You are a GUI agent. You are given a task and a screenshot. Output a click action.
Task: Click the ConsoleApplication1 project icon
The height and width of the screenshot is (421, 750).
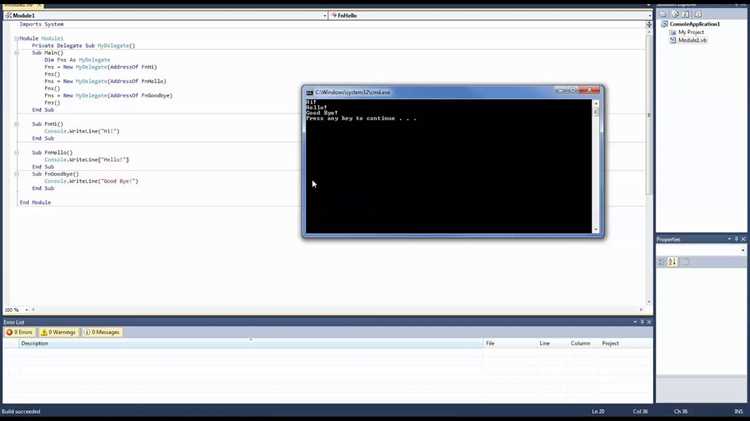[x=664, y=24]
